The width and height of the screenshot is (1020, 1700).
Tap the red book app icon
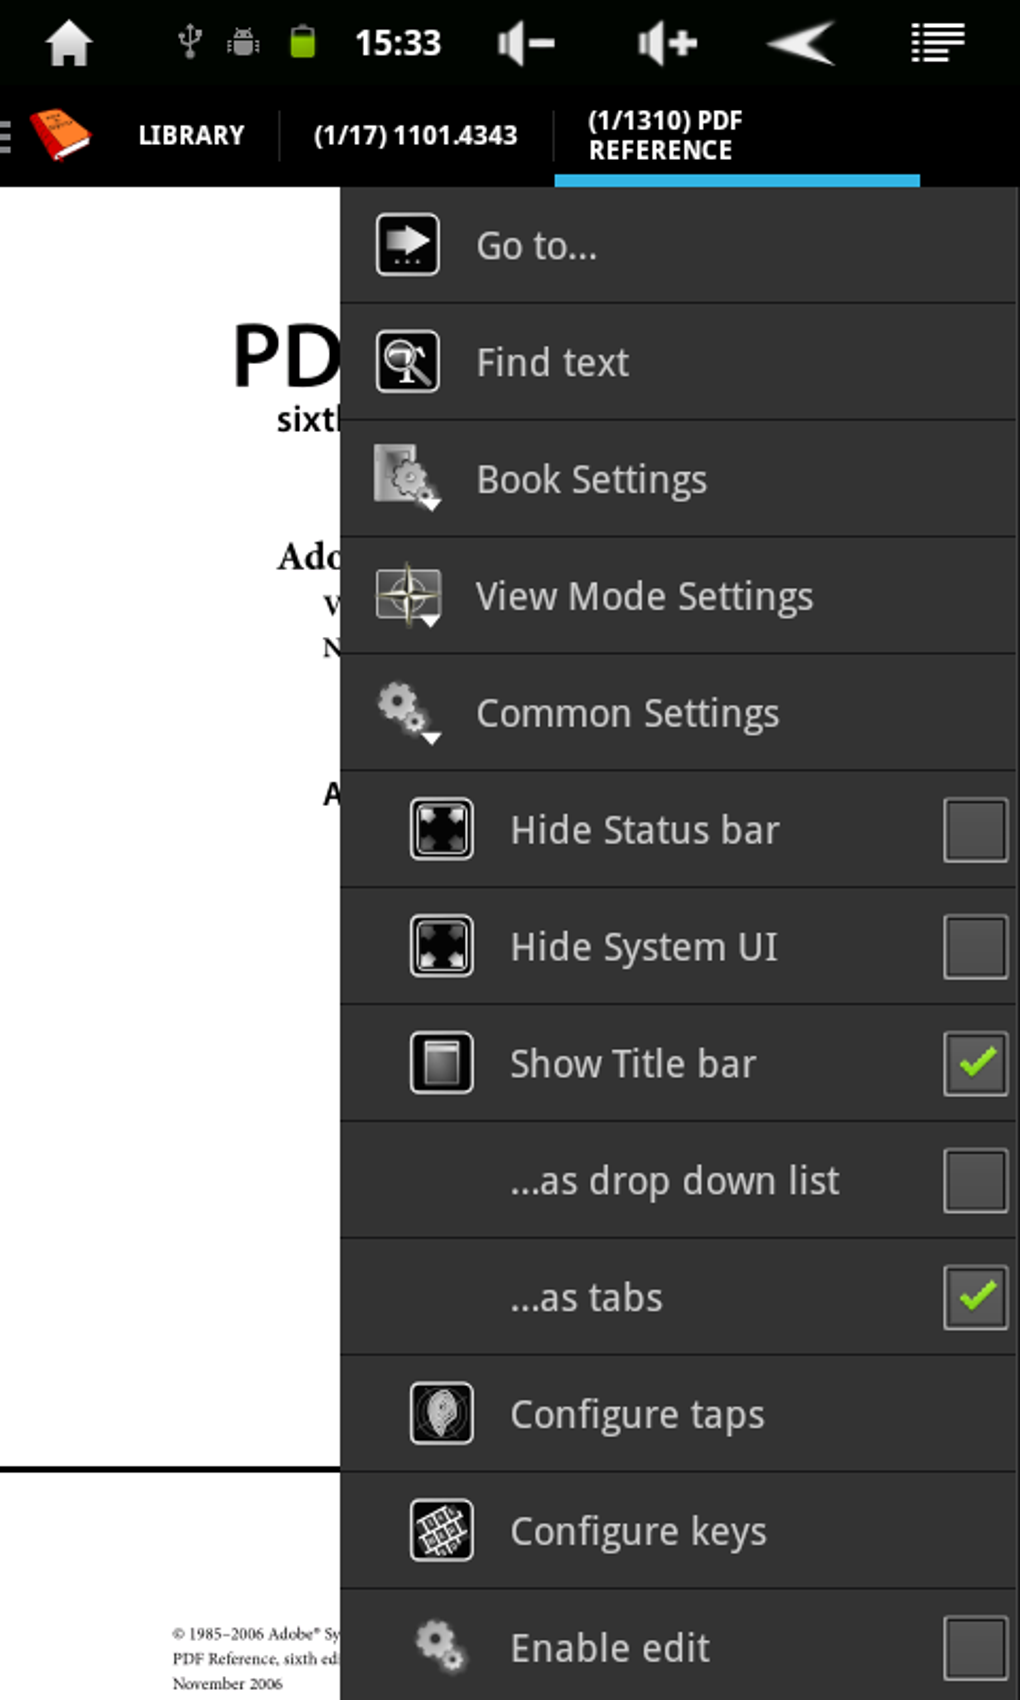click(x=59, y=134)
